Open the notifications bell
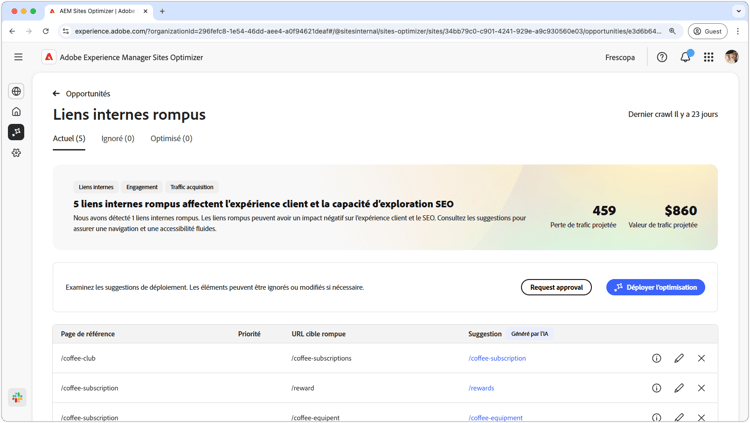Screen dimensions: 750x423 tap(685, 57)
